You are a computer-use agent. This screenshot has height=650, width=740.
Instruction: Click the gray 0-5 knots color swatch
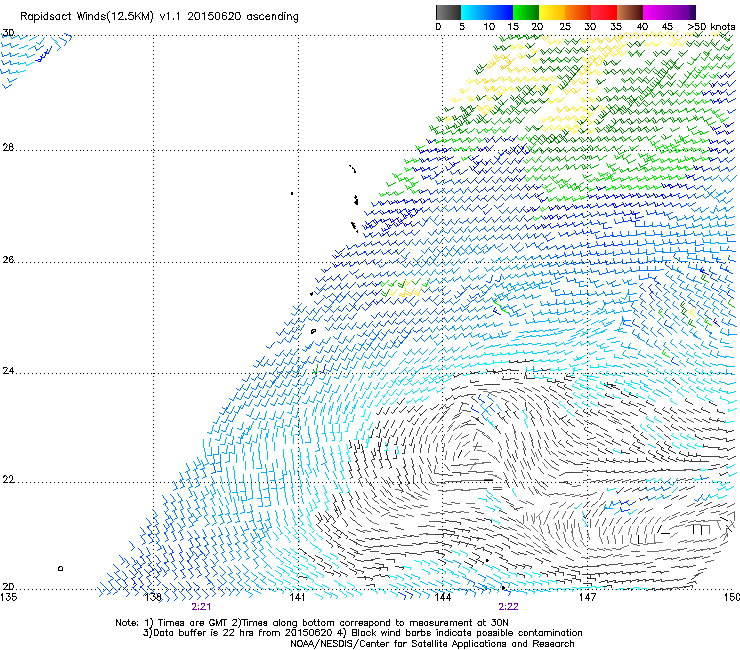point(448,12)
